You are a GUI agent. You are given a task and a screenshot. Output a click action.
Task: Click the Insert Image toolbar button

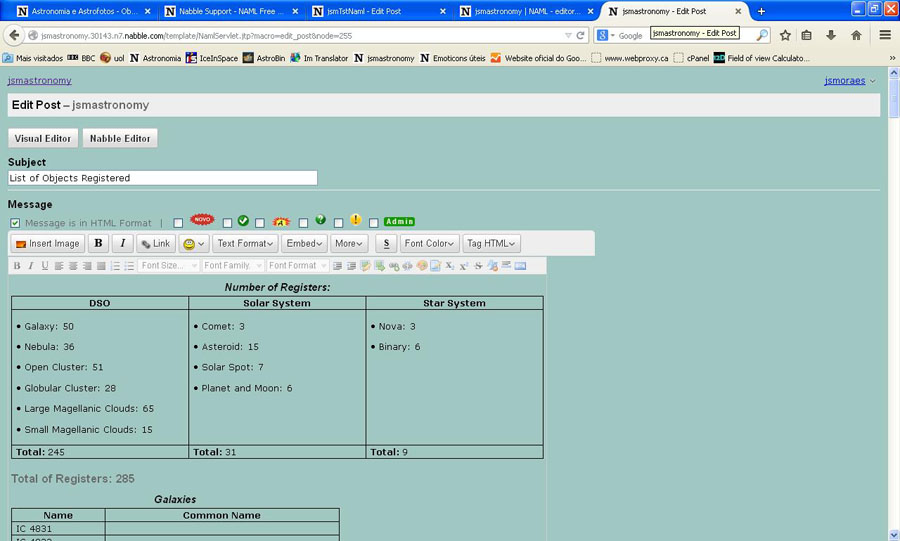47,243
